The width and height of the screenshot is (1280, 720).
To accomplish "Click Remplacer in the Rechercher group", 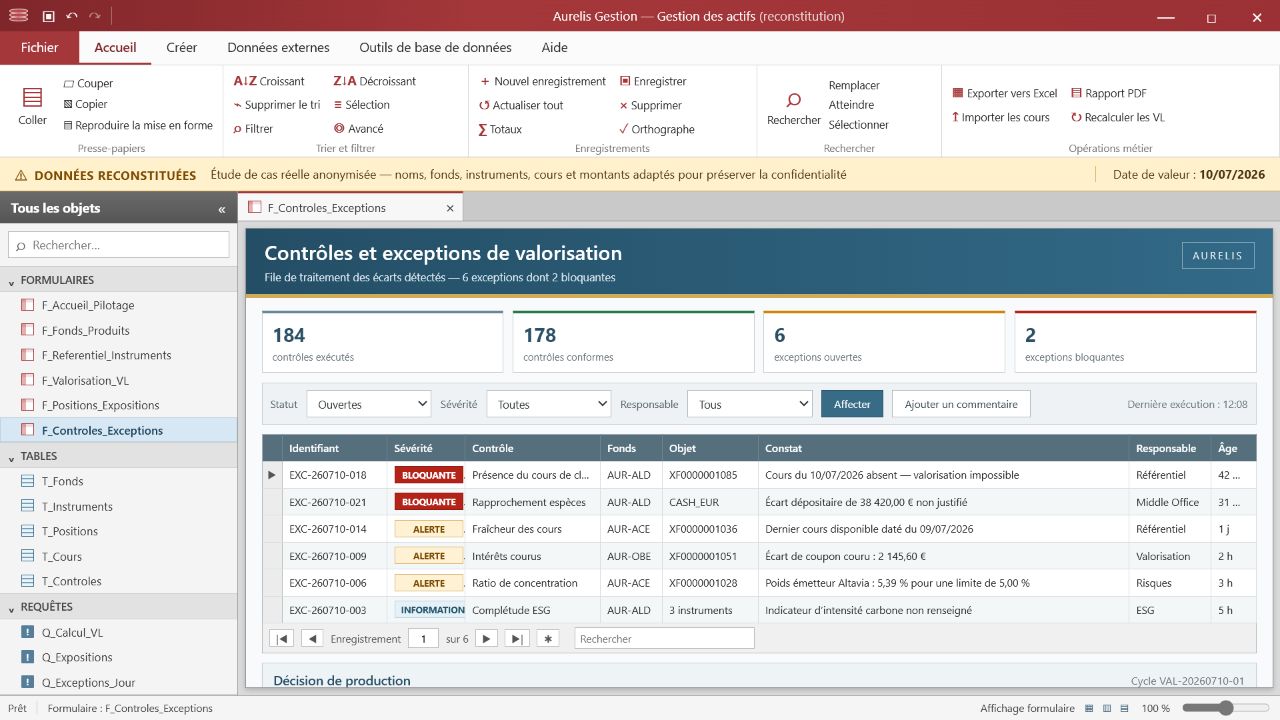I will pos(854,85).
